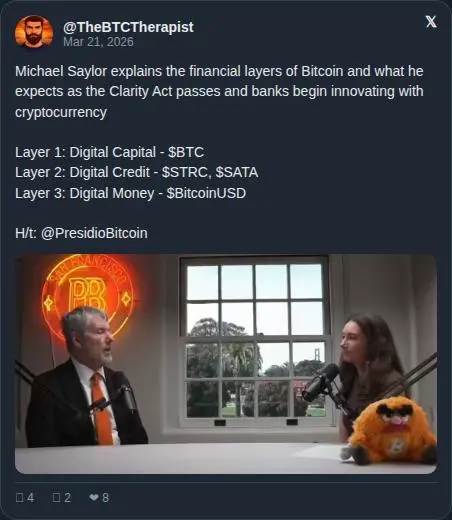Click the Mar 21, 2026 timestamp
452x520 pixels.
tap(98, 42)
